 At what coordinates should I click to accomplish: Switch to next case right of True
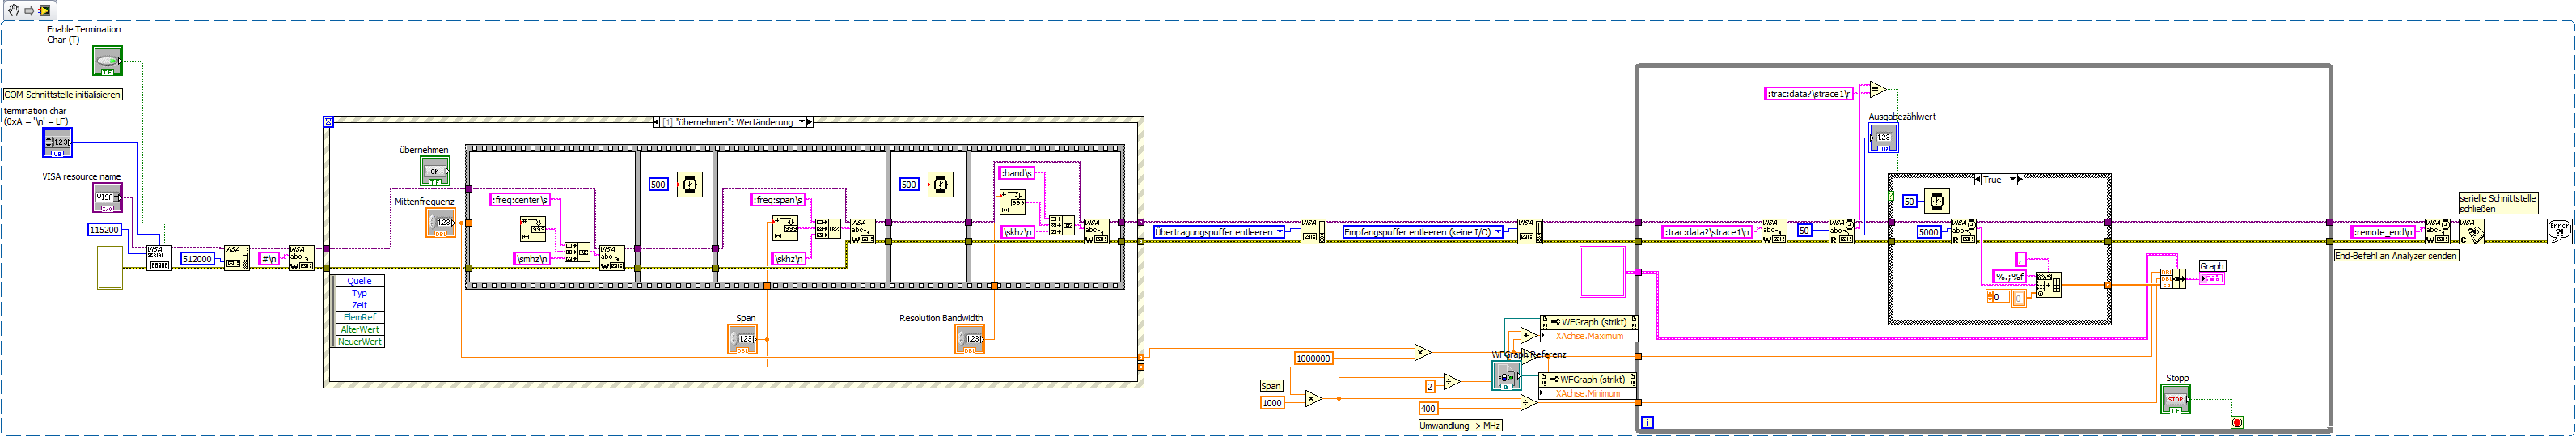tap(2020, 180)
